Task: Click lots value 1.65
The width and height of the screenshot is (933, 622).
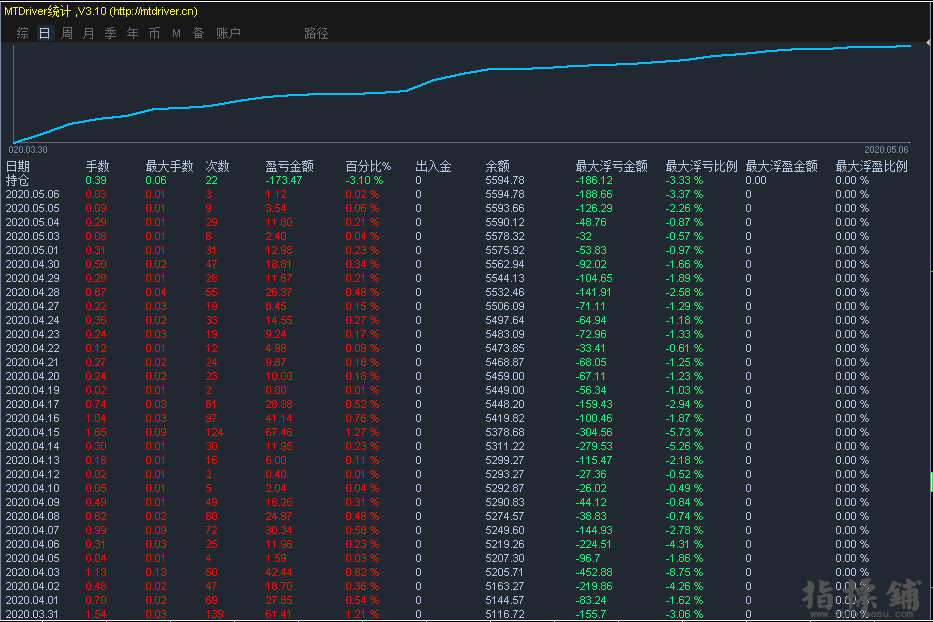Action: [96, 432]
